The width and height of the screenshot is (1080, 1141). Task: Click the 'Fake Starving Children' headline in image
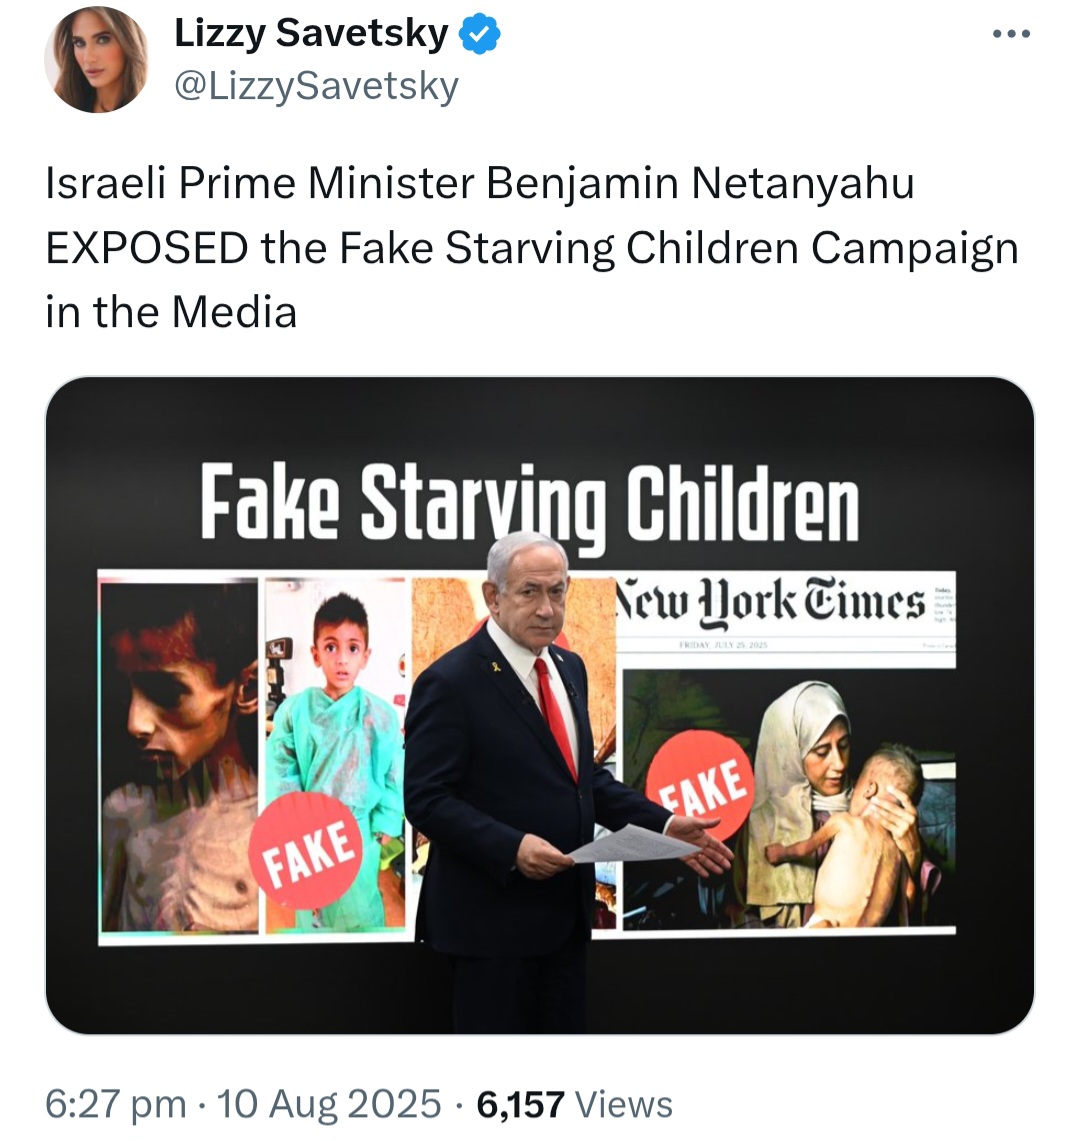pyautogui.click(x=529, y=502)
